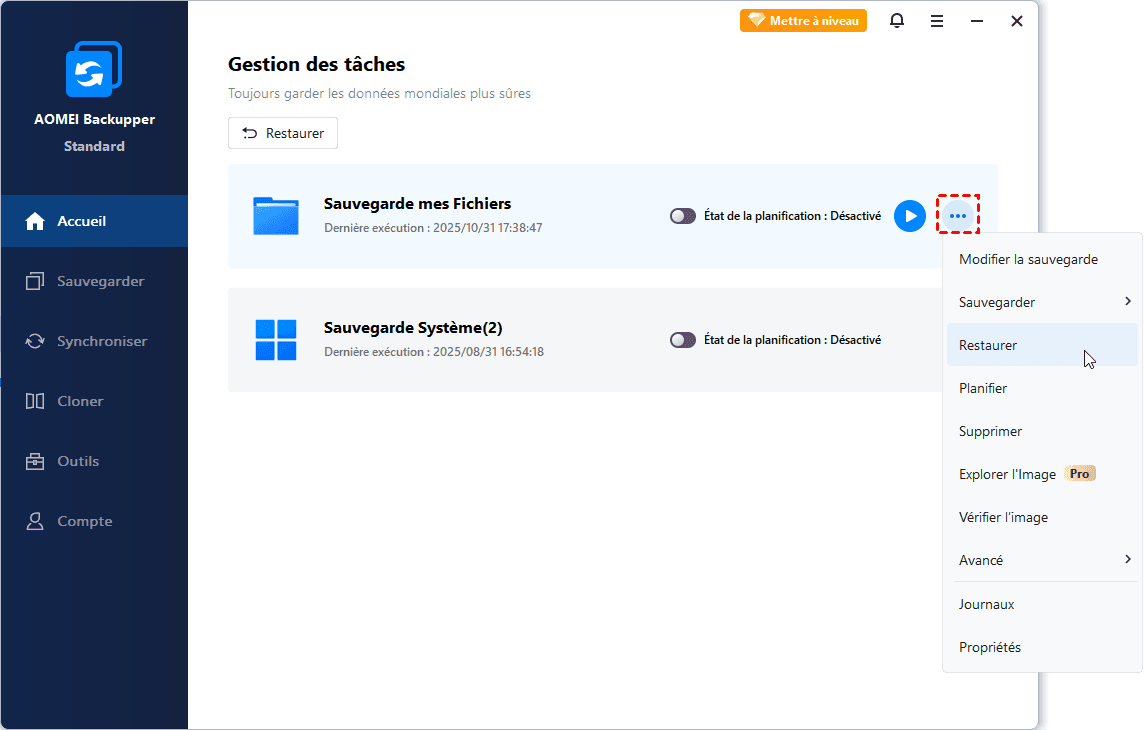Click the Restaurer button below the heading
The width and height of the screenshot is (1145, 730).
click(283, 133)
